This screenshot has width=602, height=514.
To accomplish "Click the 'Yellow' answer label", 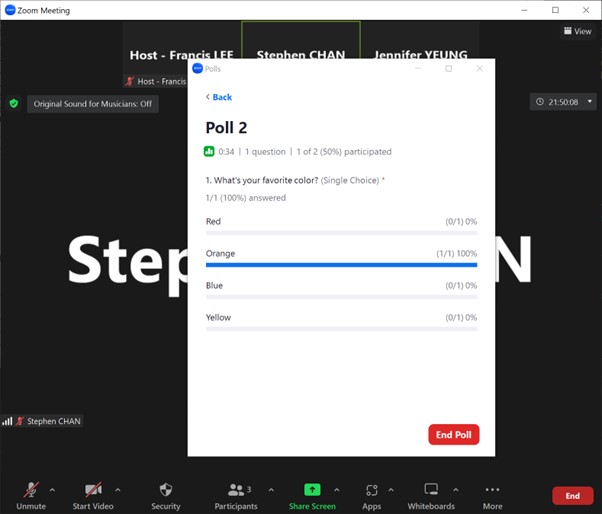I will click(x=218, y=317).
